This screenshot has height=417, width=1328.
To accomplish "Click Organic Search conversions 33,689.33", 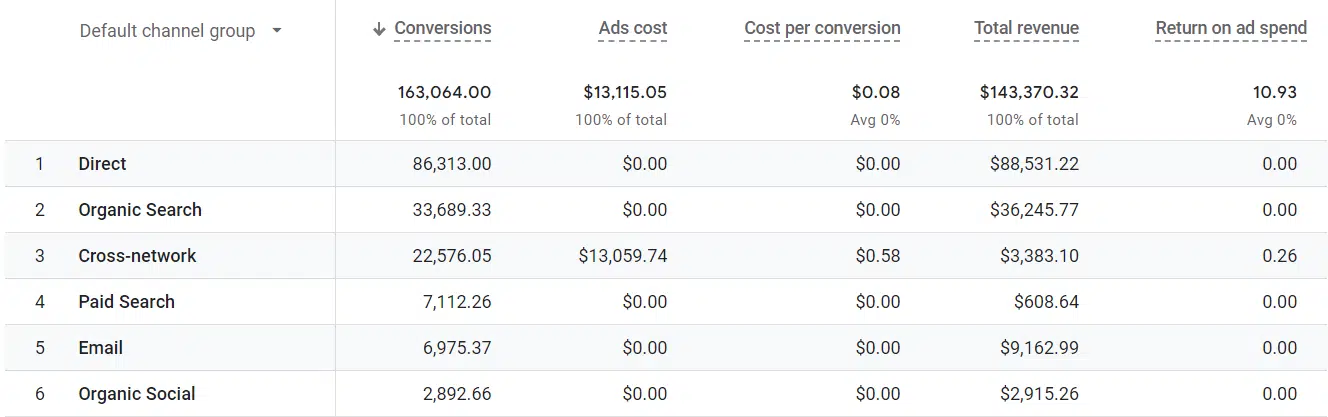I will coord(451,210).
